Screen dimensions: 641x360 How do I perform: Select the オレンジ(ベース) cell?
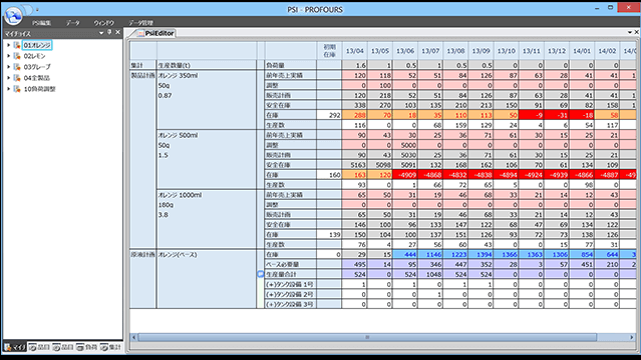point(206,279)
